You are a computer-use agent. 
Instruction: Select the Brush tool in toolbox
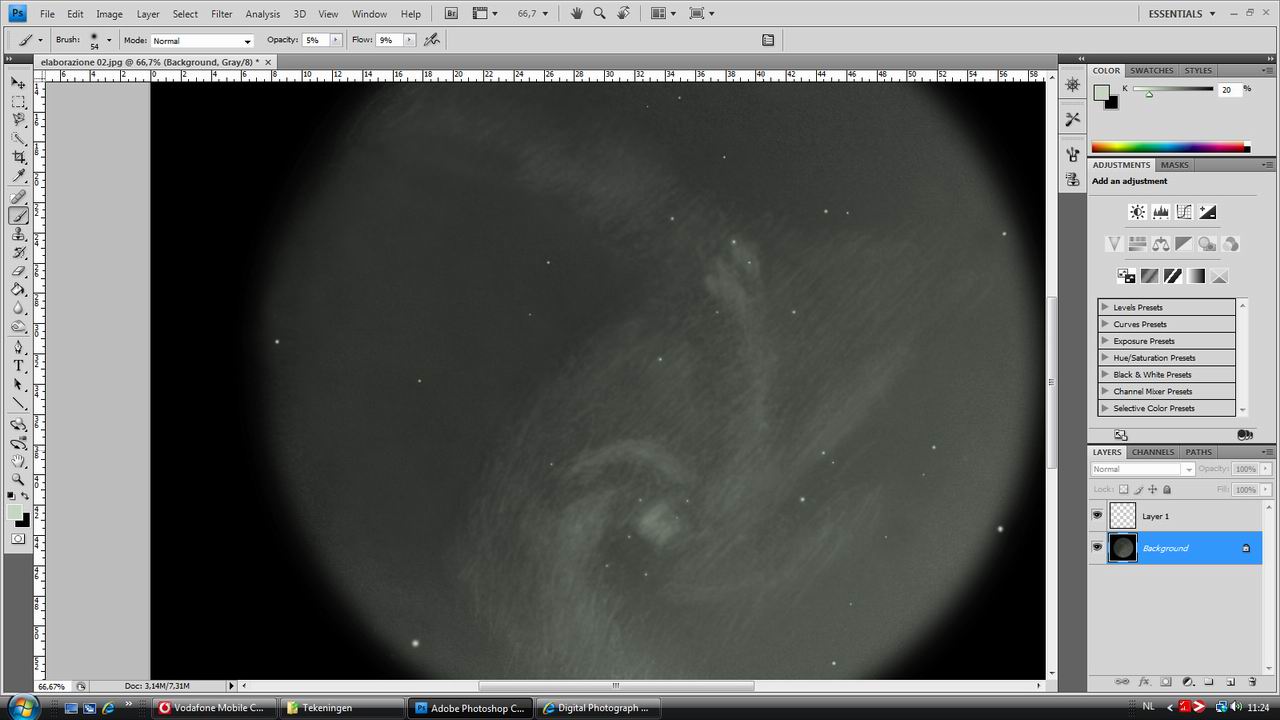point(18,215)
